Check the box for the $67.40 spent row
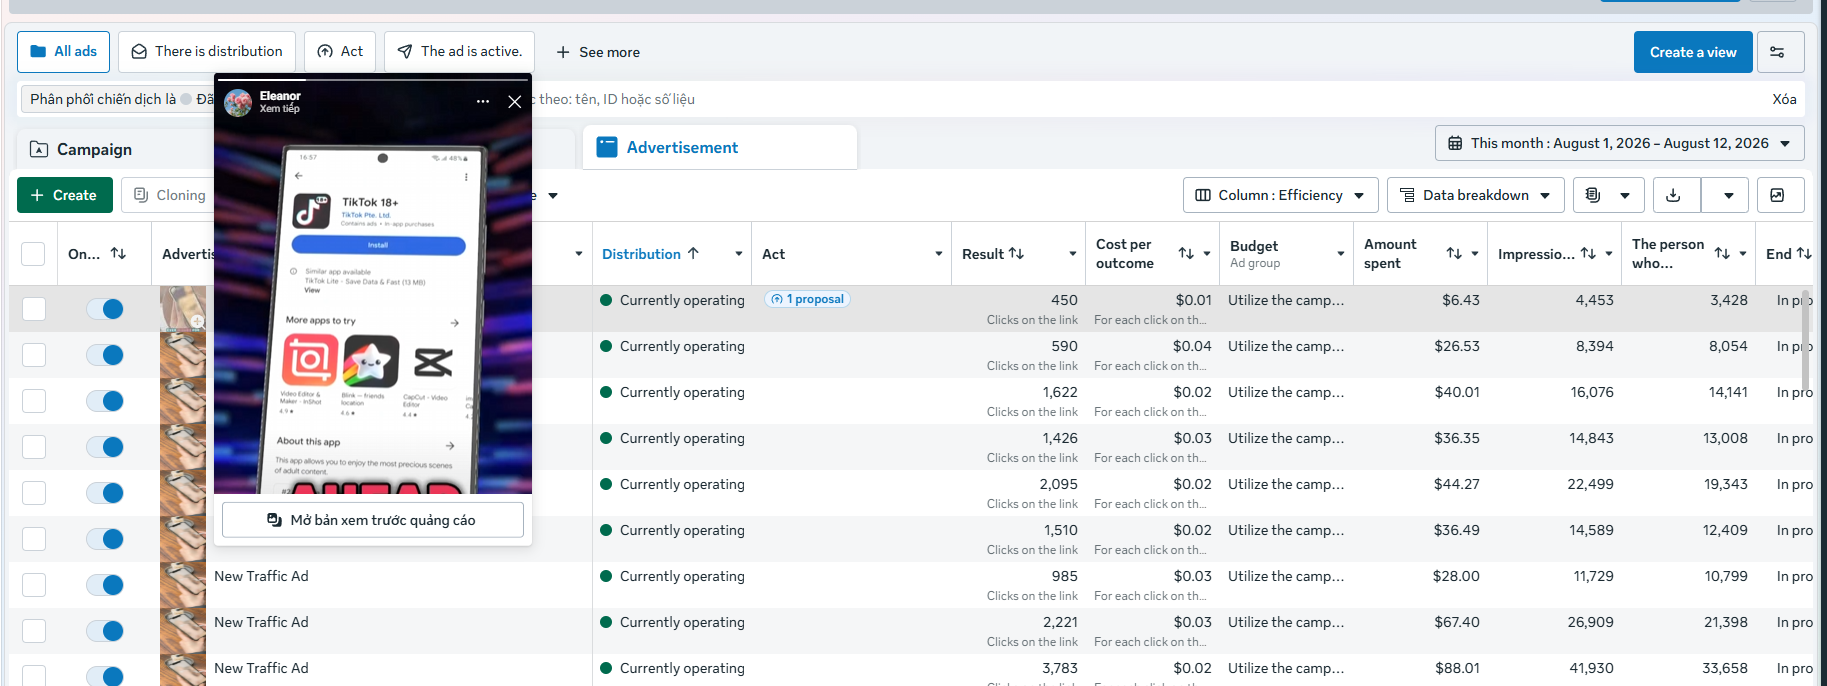This screenshot has height=686, width=1827. coord(34,631)
